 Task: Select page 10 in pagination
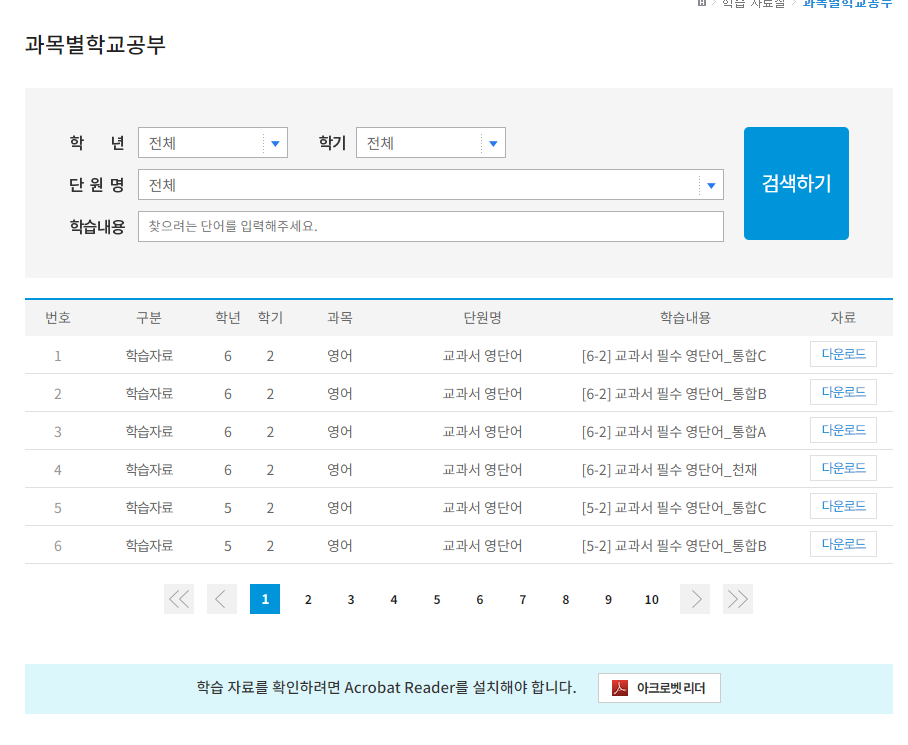tap(651, 600)
